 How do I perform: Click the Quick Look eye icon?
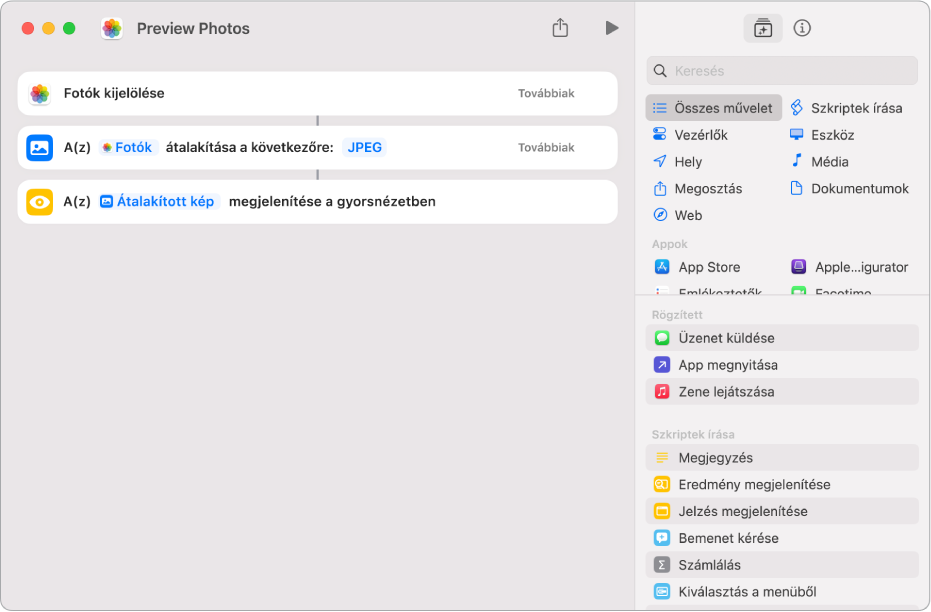pos(40,201)
